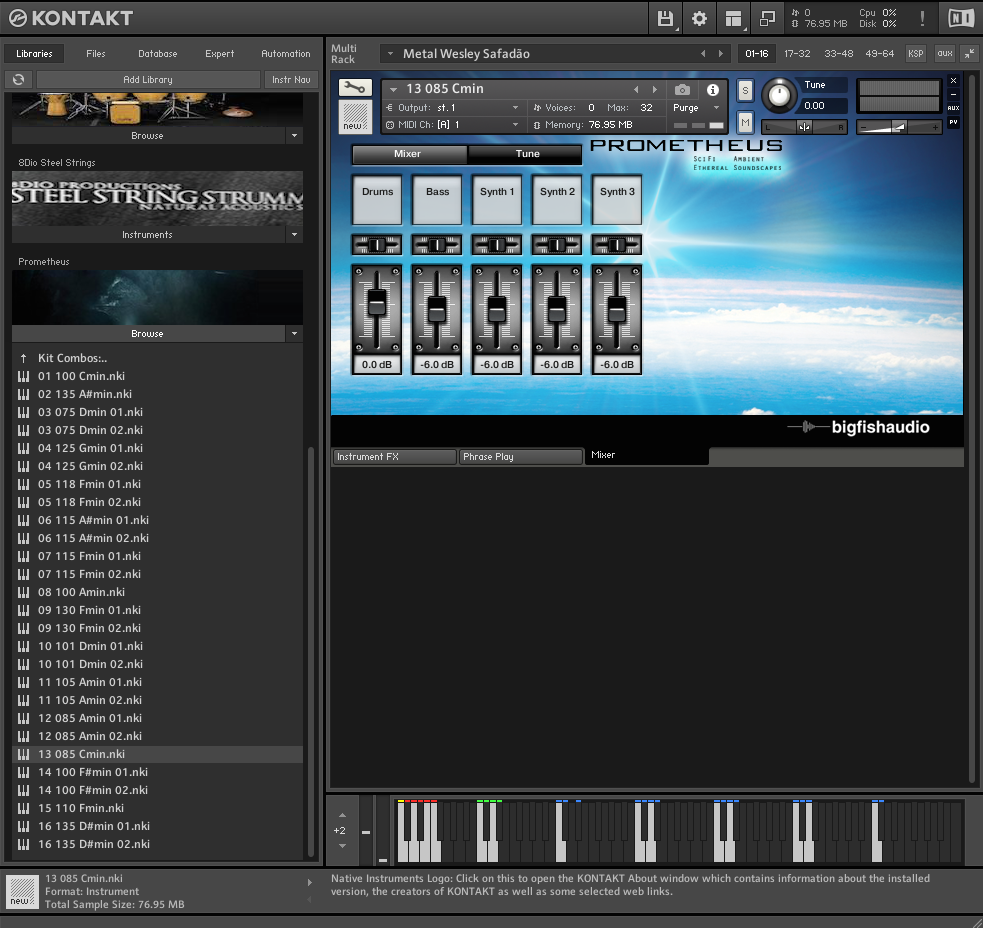Open the Instrument FX tab

[394, 456]
